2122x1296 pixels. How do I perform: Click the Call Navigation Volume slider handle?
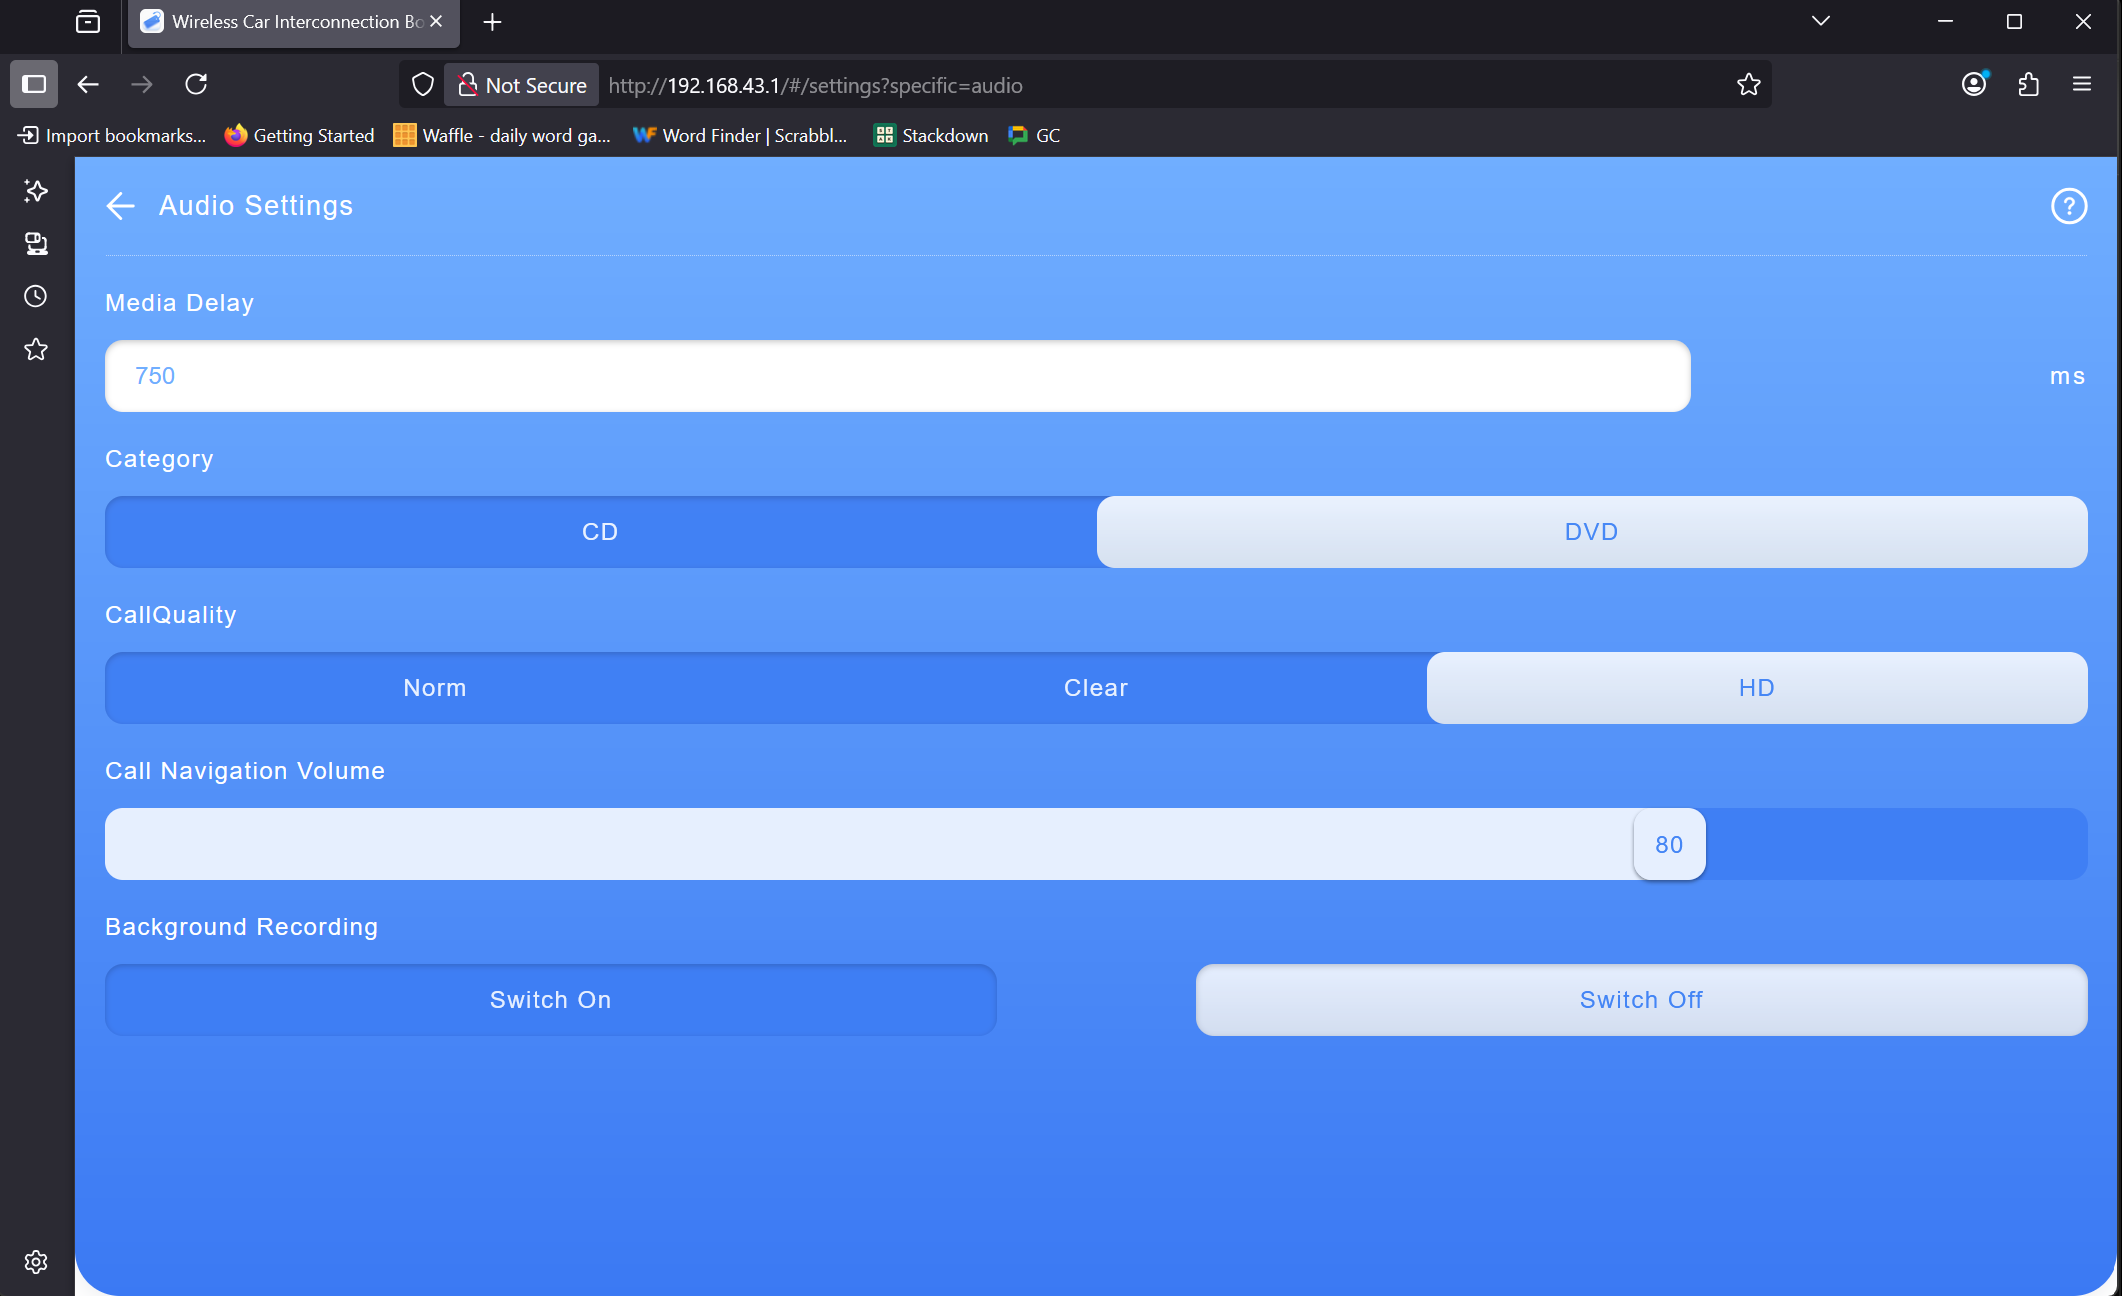(1668, 844)
